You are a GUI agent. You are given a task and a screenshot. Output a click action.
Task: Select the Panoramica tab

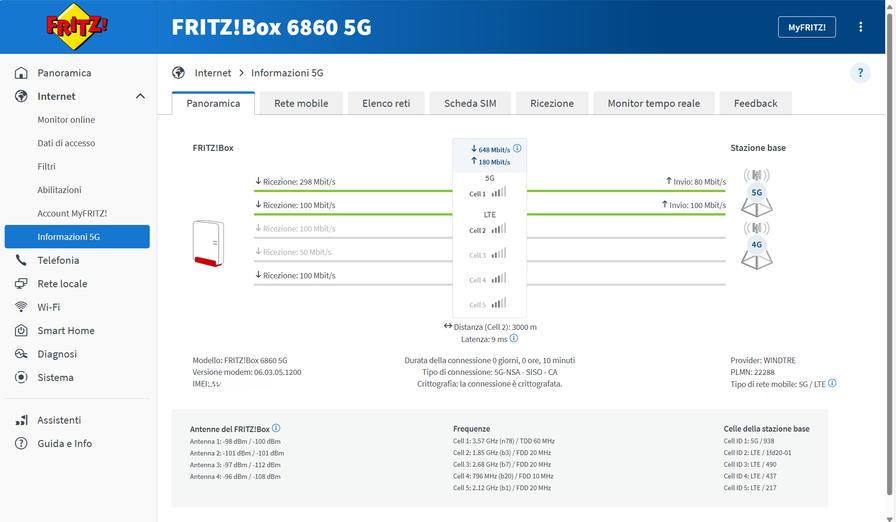(x=213, y=103)
